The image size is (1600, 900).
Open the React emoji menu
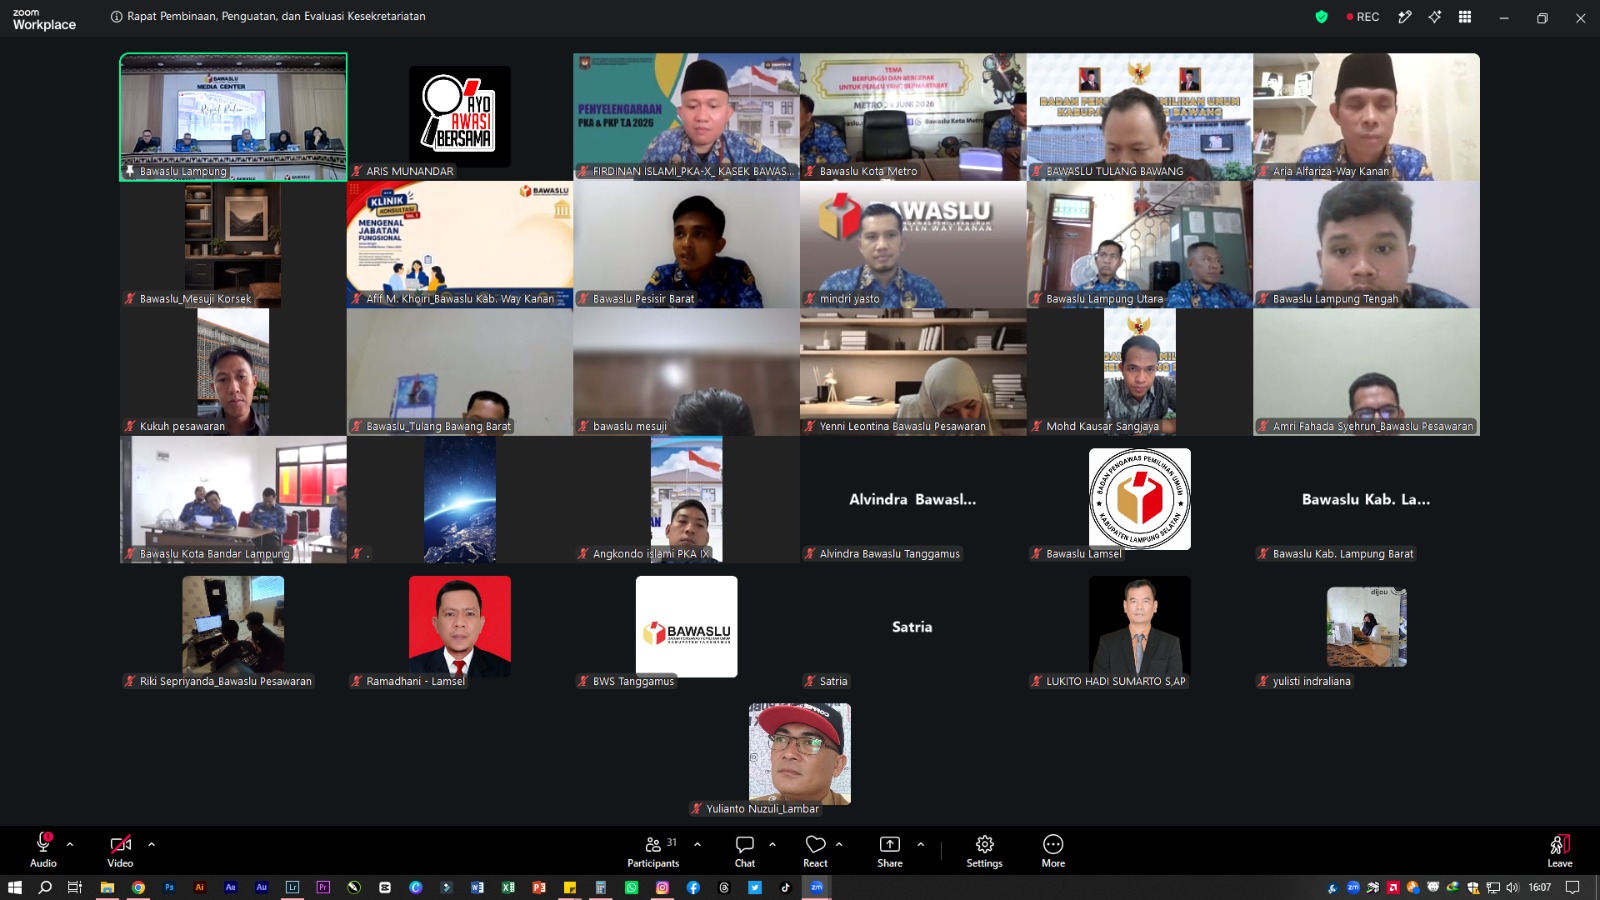pyautogui.click(x=815, y=850)
